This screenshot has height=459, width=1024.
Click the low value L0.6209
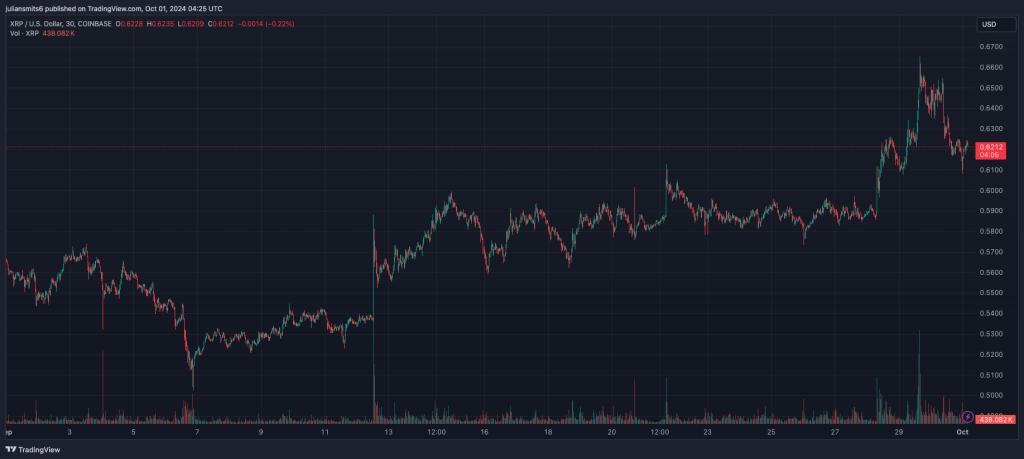(x=190, y=24)
